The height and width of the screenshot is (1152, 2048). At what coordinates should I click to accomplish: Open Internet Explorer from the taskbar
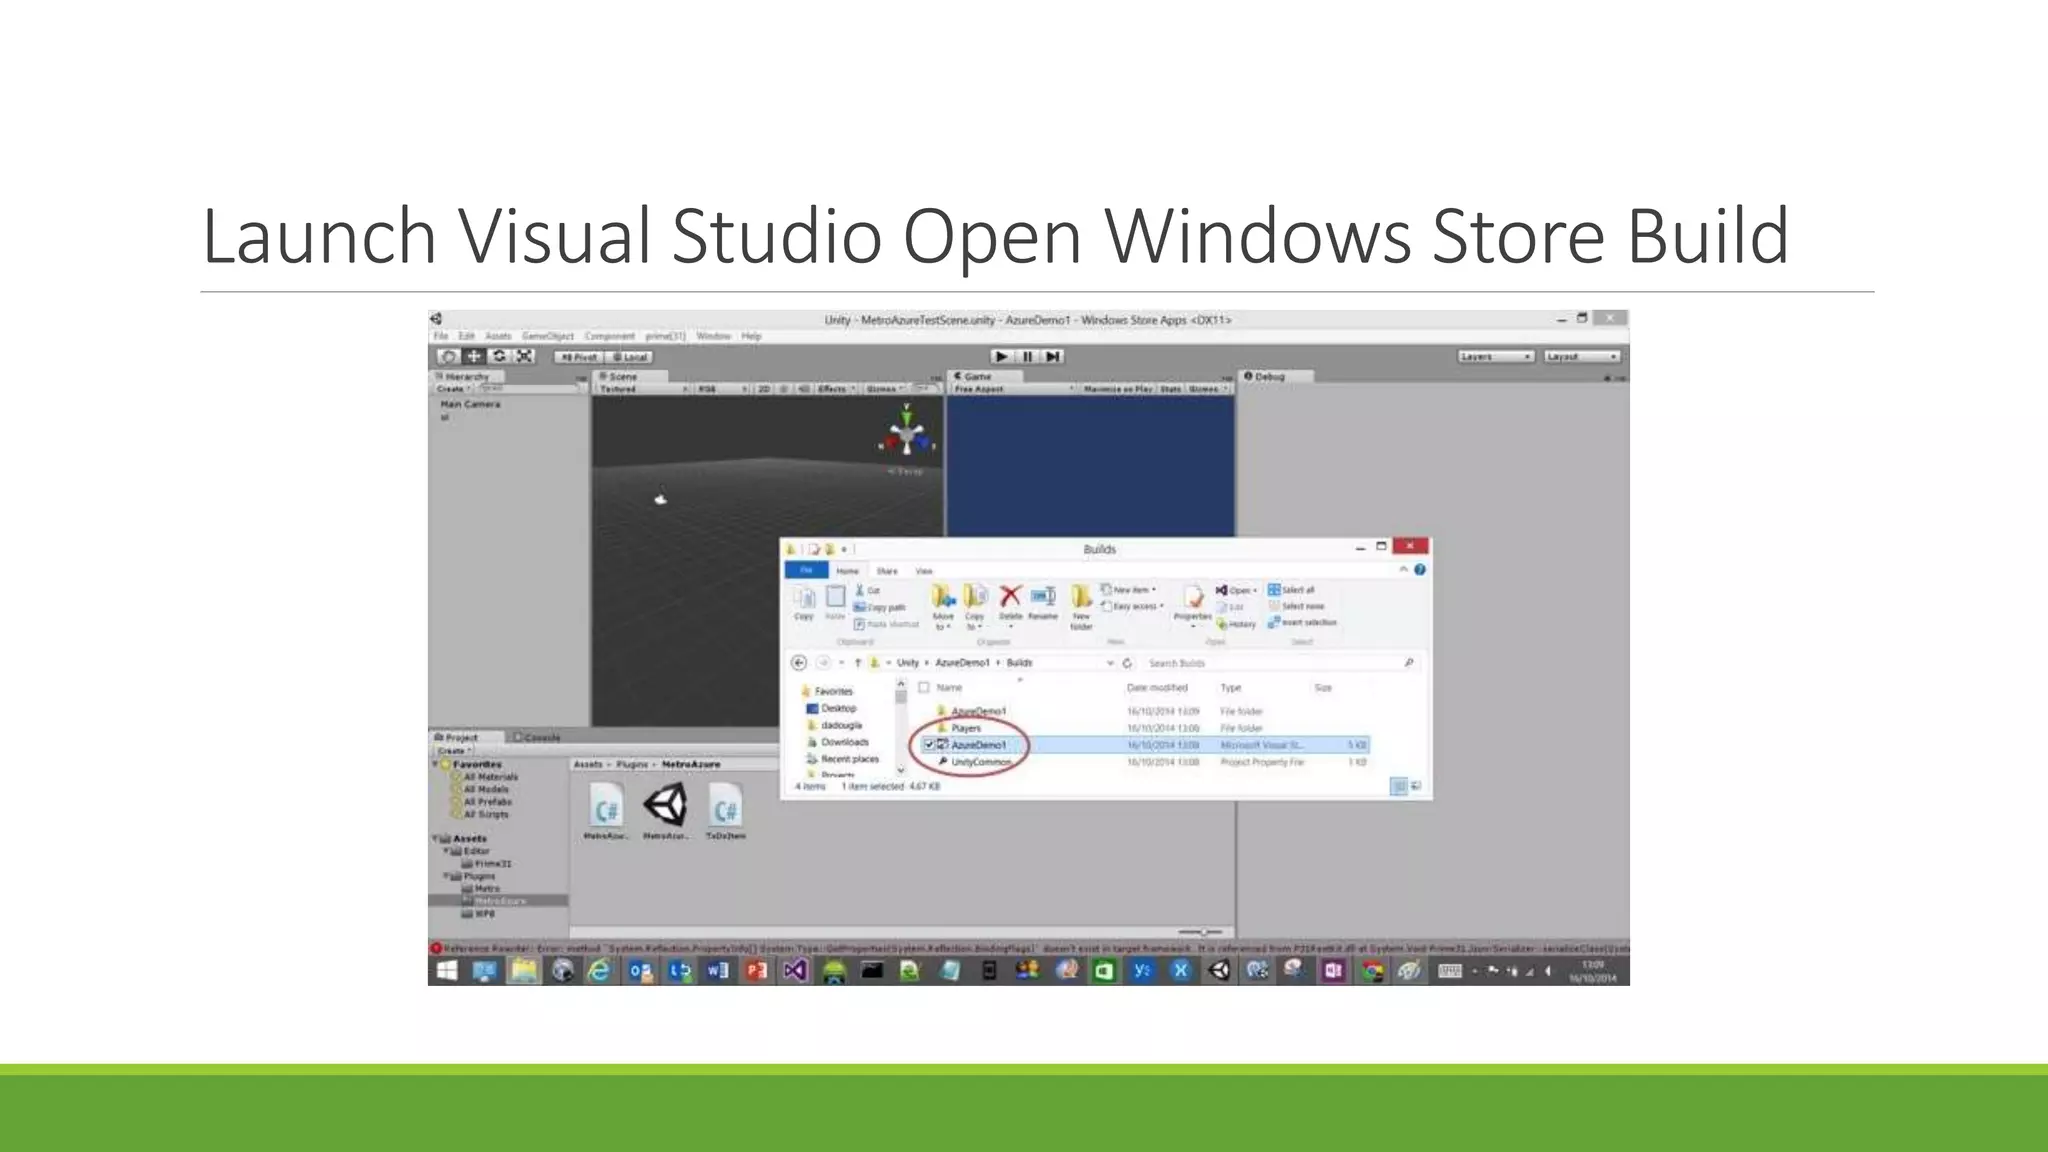[x=599, y=971]
